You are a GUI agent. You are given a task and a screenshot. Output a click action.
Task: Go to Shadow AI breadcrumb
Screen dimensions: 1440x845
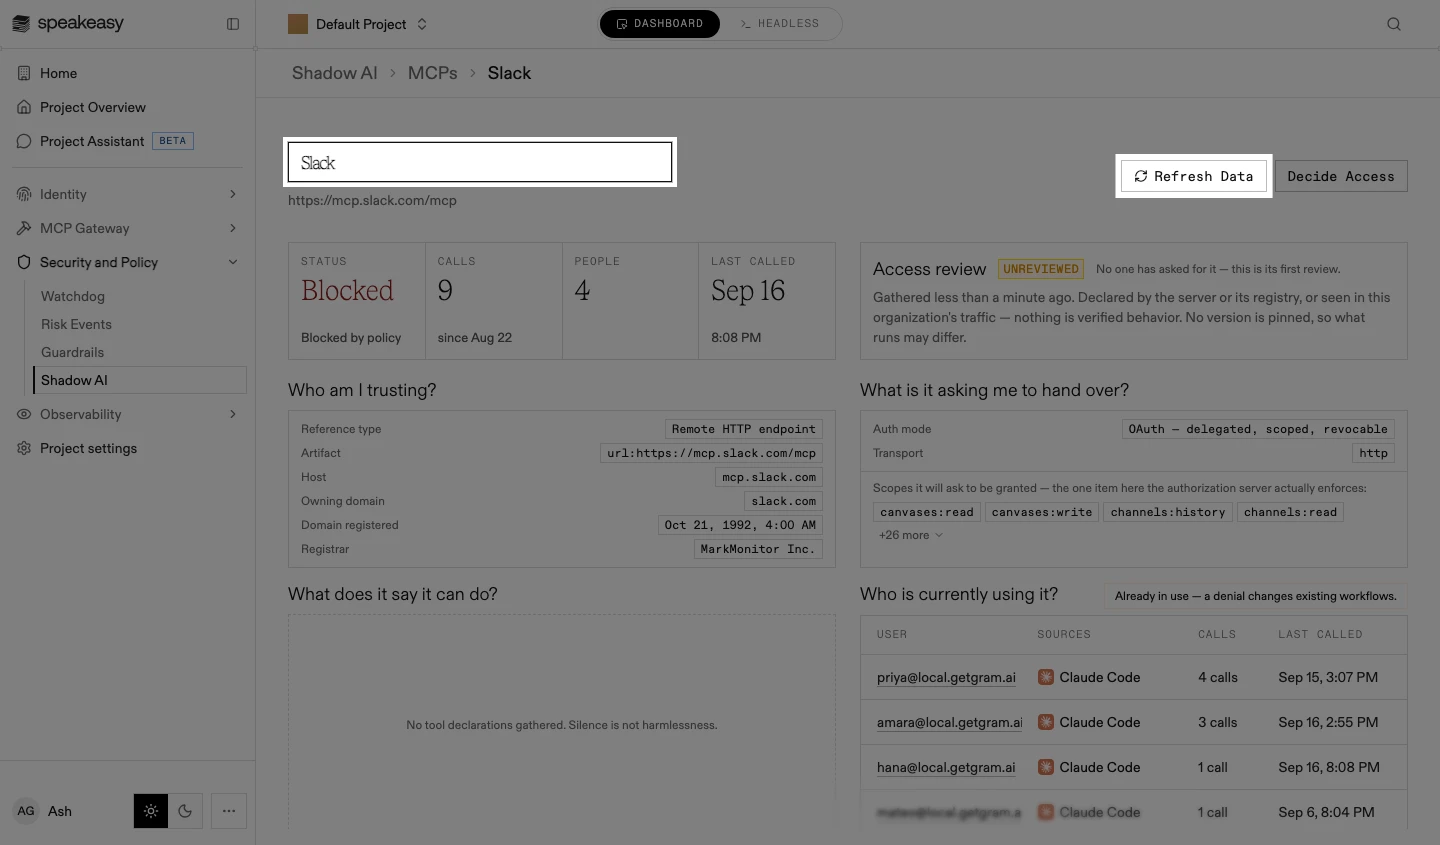[335, 73]
